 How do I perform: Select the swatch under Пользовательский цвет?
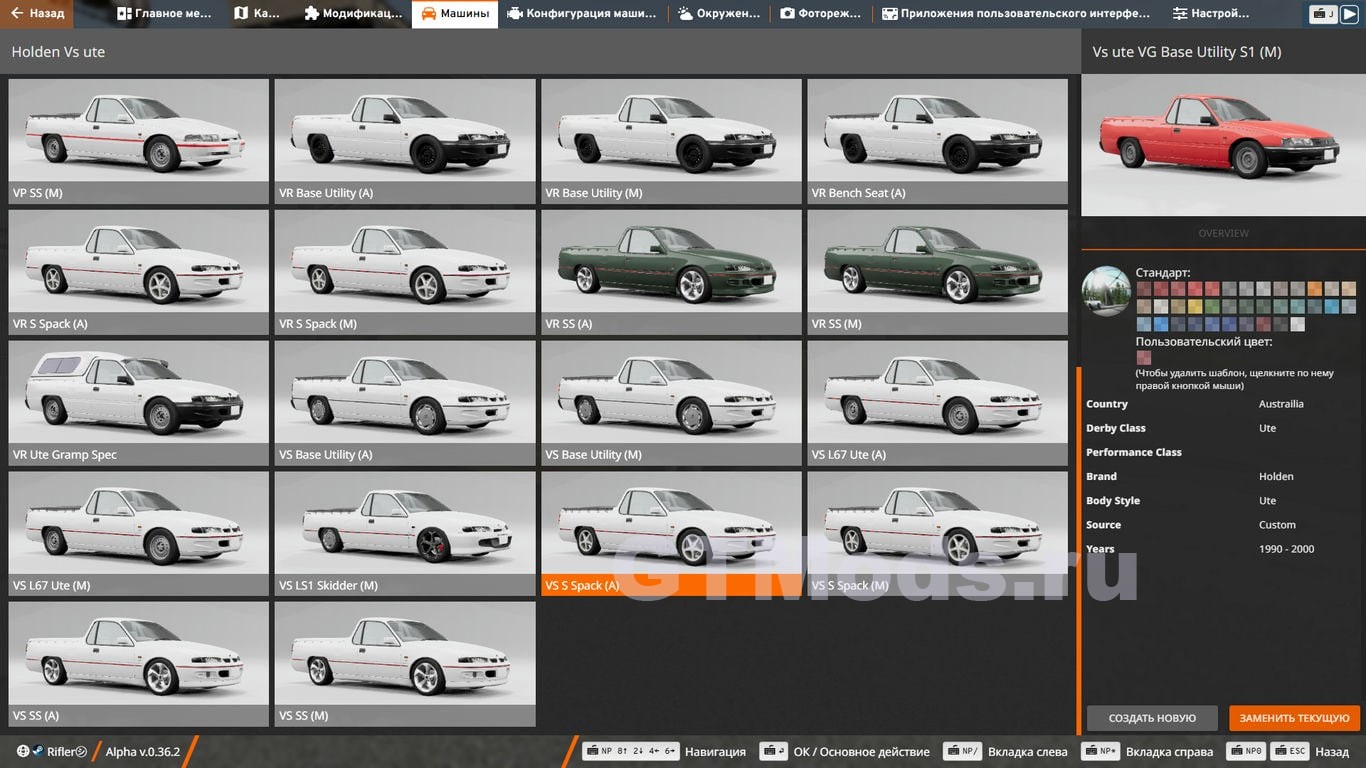pyautogui.click(x=1143, y=357)
